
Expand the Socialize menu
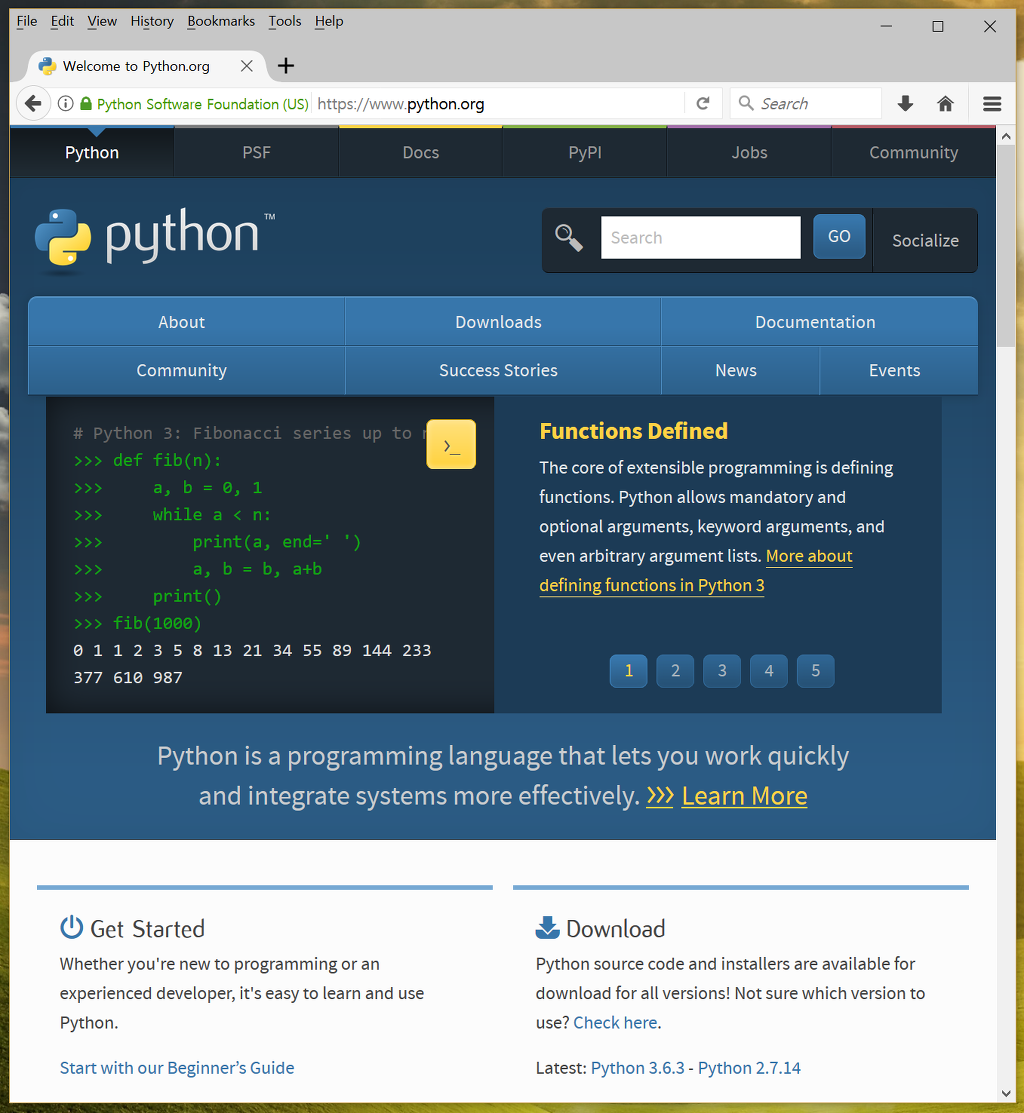(925, 241)
